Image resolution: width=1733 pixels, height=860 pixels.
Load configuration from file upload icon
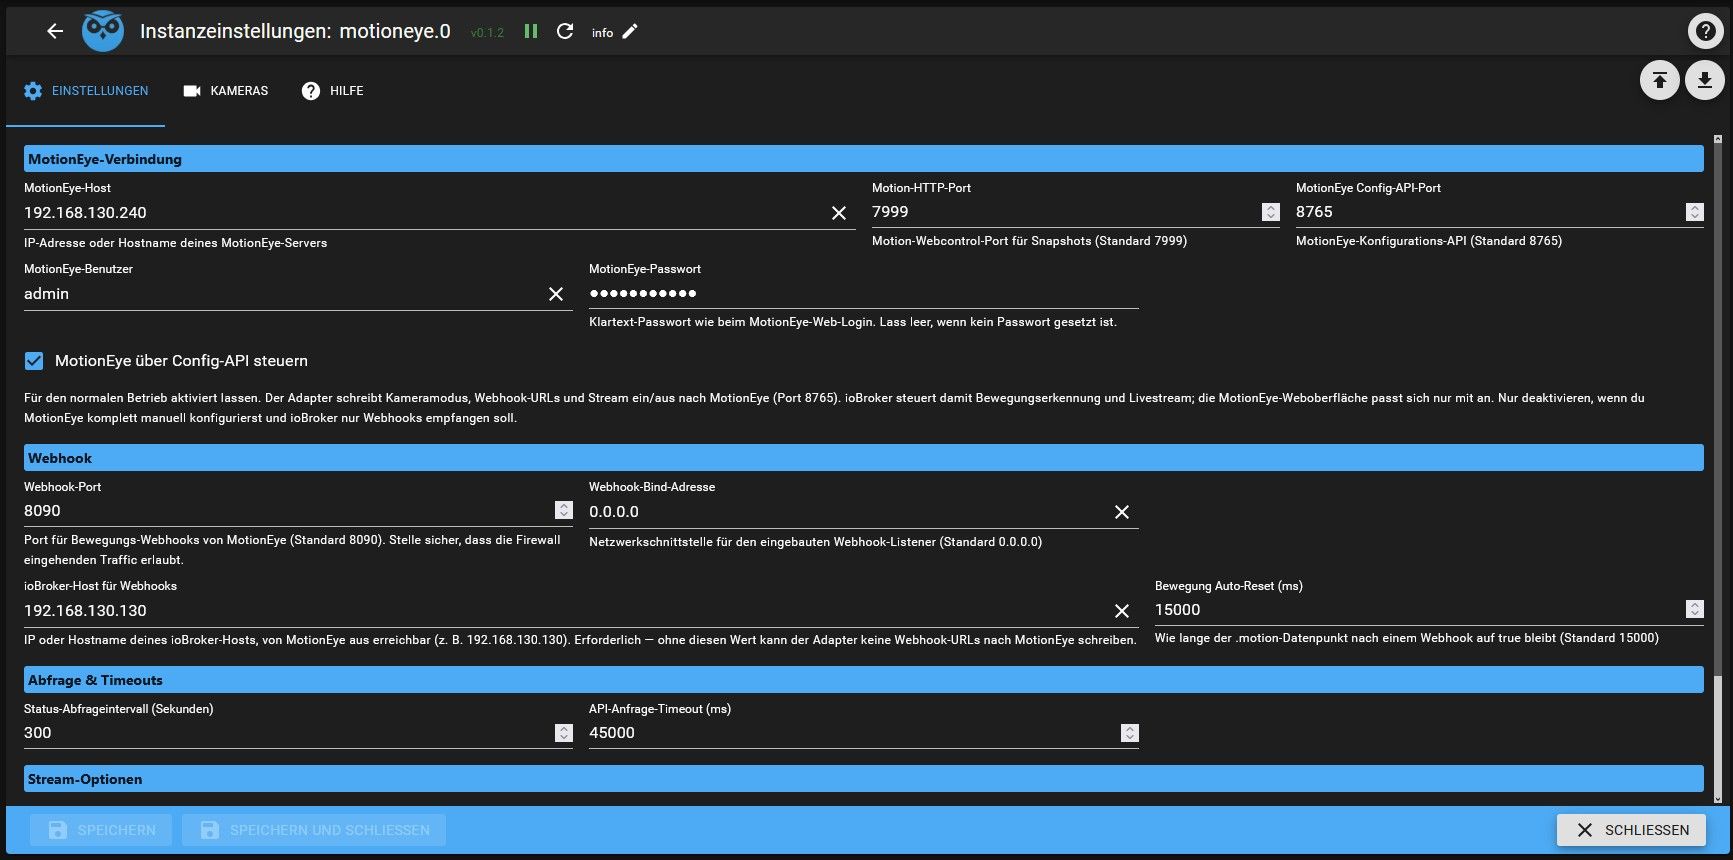click(1660, 80)
